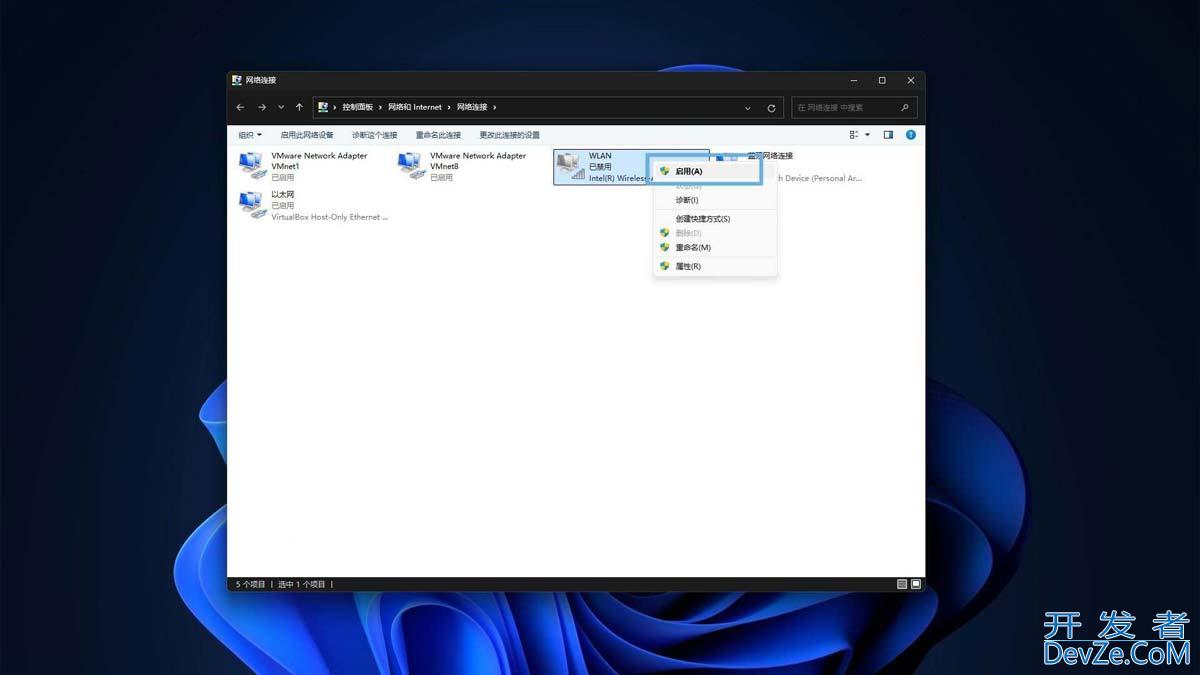Click 诊断这个连接 toolbar button
This screenshot has height=675, width=1200.
coord(374,135)
